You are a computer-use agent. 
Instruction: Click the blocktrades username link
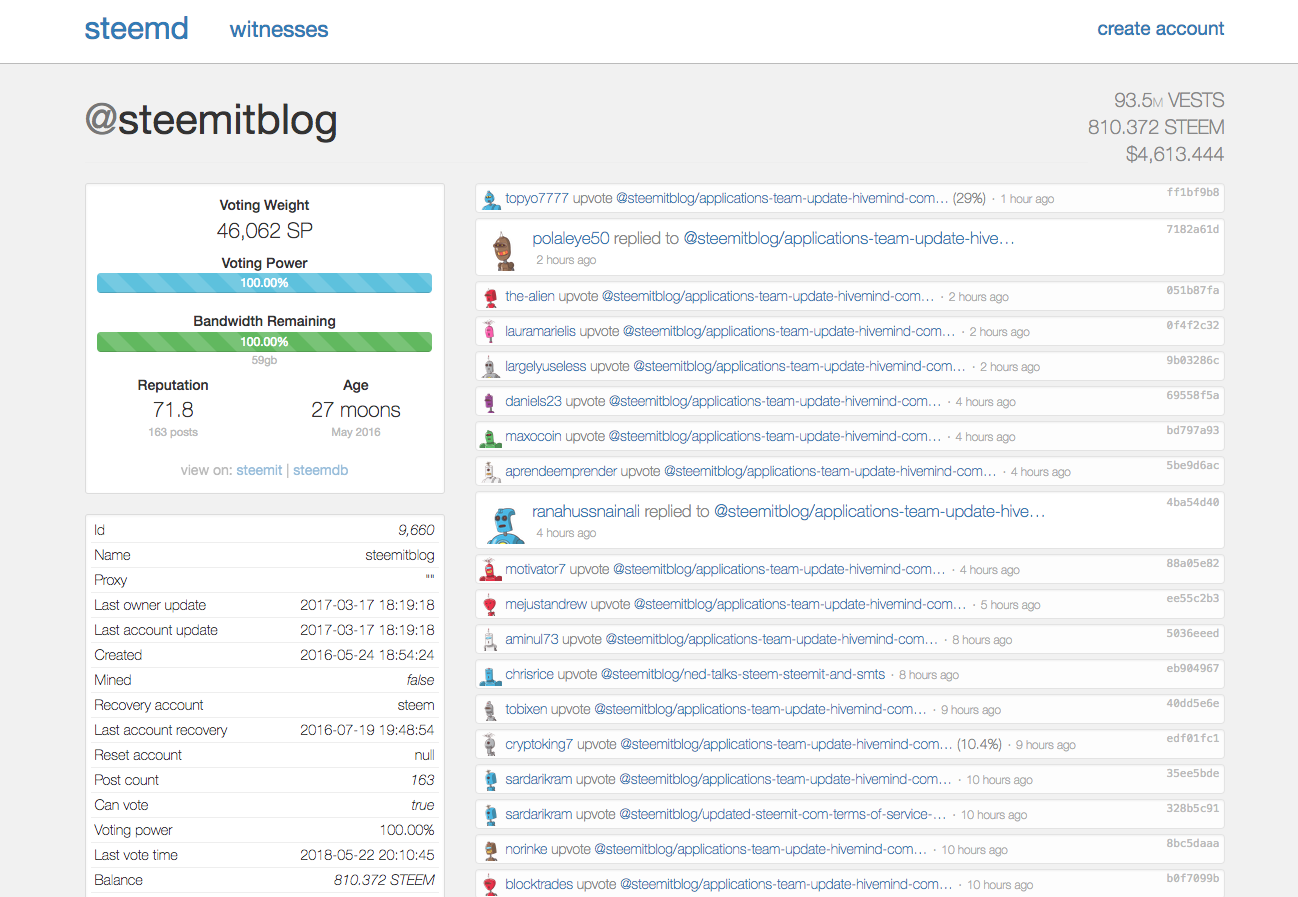(x=538, y=885)
